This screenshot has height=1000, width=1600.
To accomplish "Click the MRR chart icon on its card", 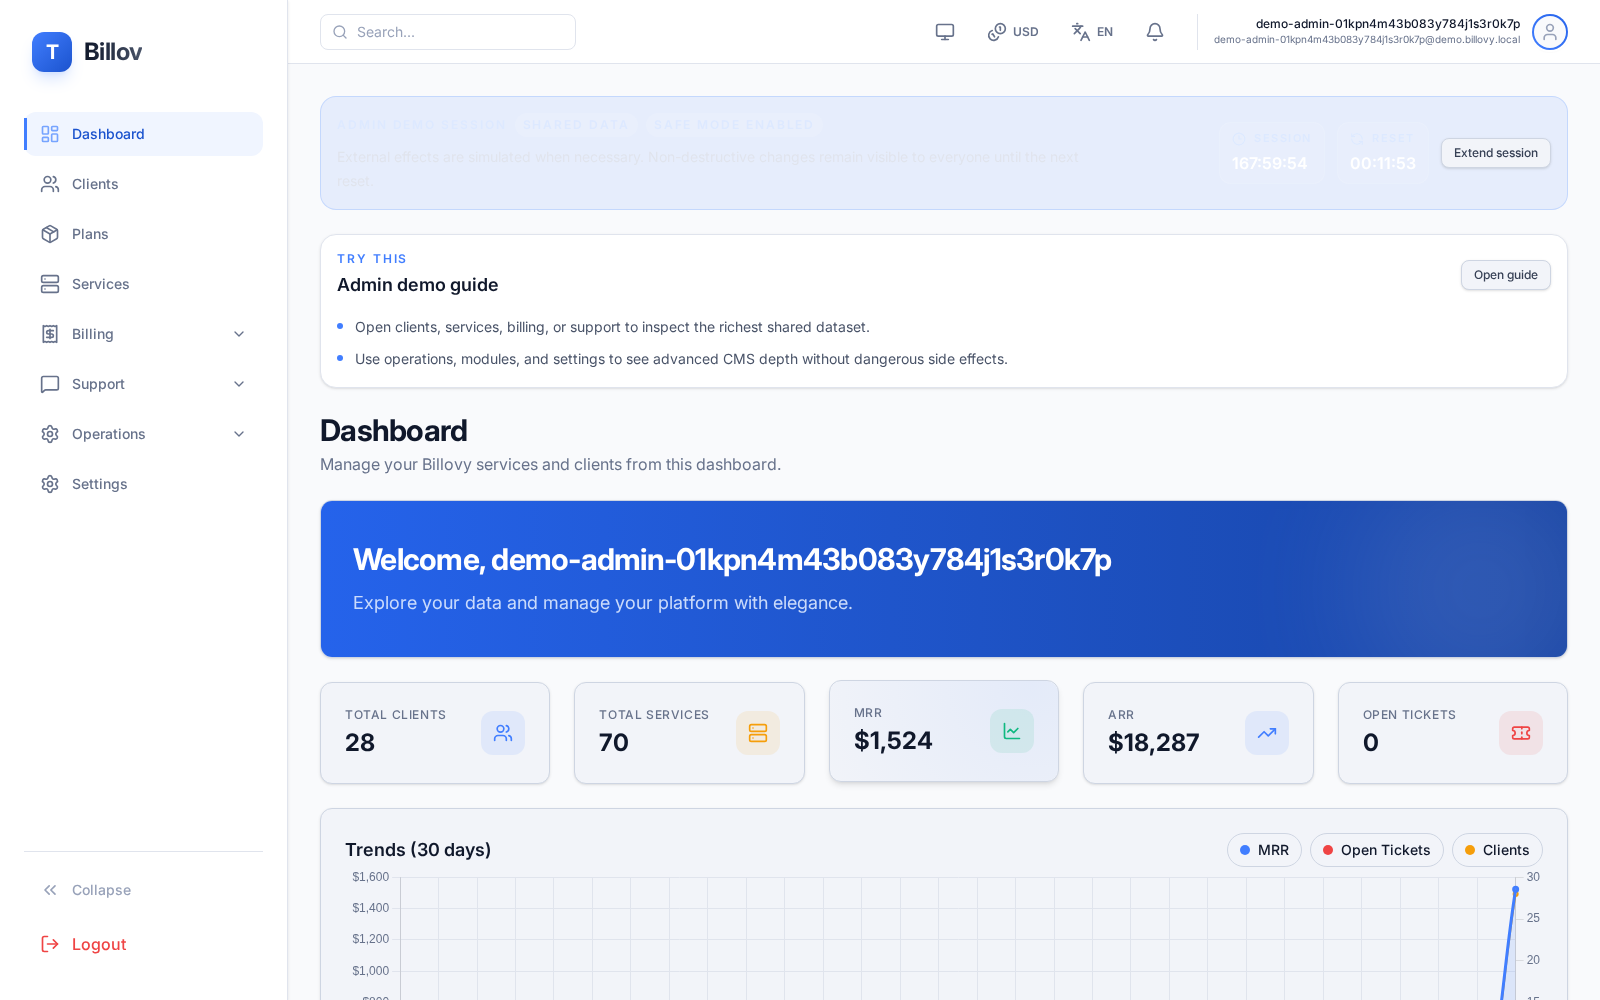I will tap(1011, 730).
